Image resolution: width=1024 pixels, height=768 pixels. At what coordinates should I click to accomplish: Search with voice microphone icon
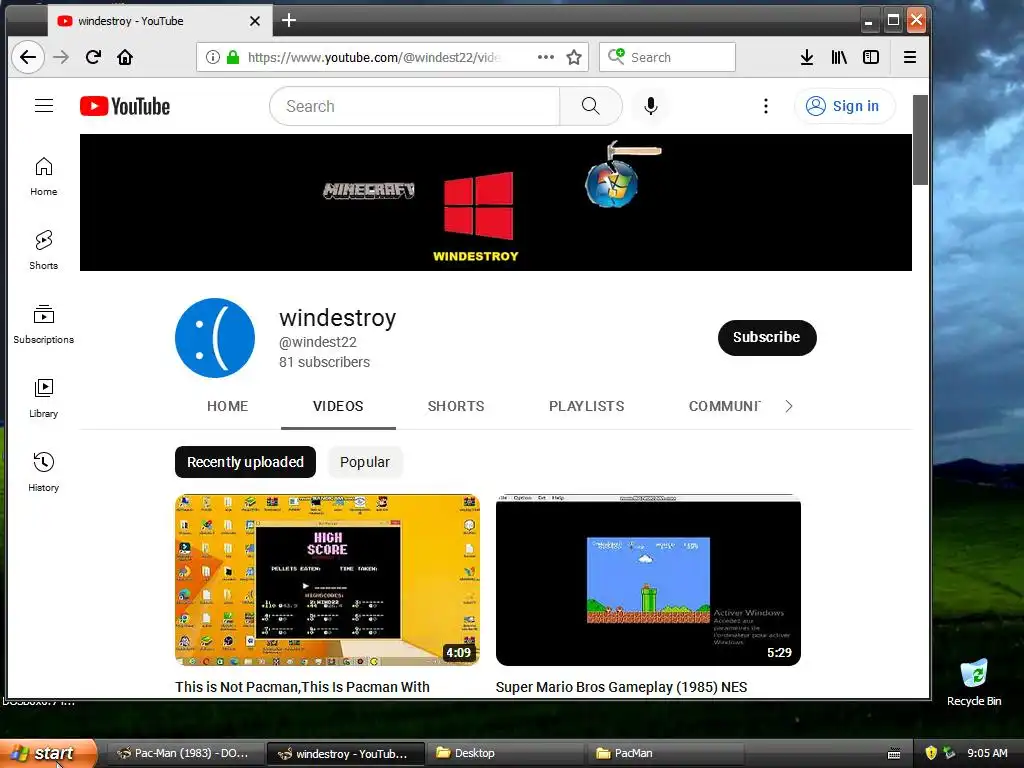click(x=650, y=106)
